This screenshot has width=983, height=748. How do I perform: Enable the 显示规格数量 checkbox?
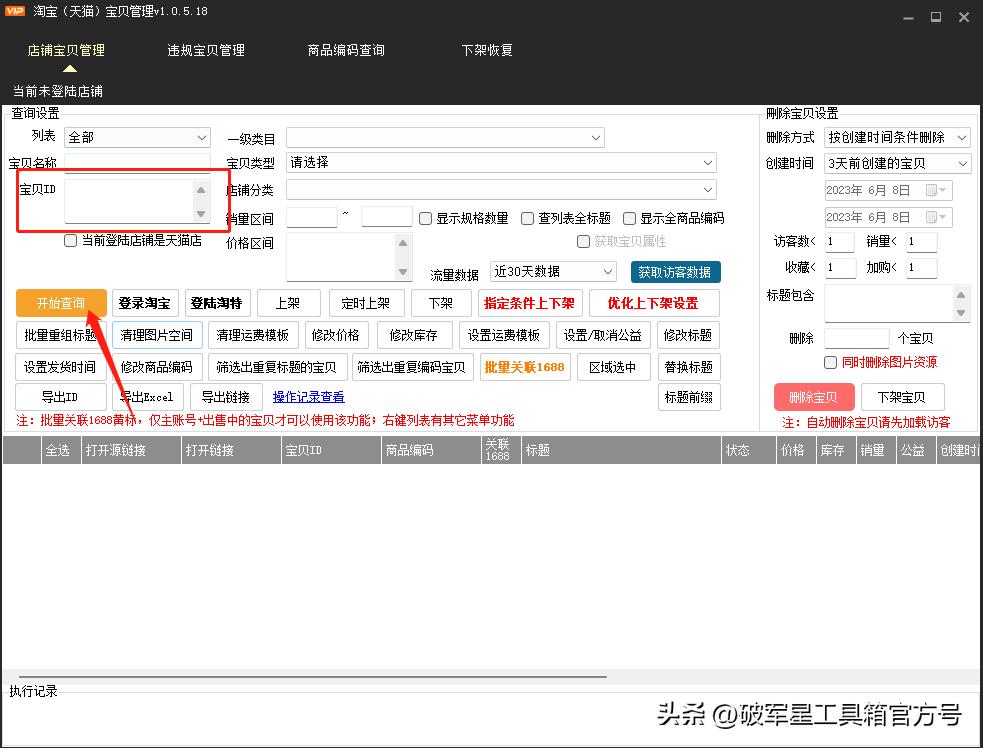(x=425, y=217)
